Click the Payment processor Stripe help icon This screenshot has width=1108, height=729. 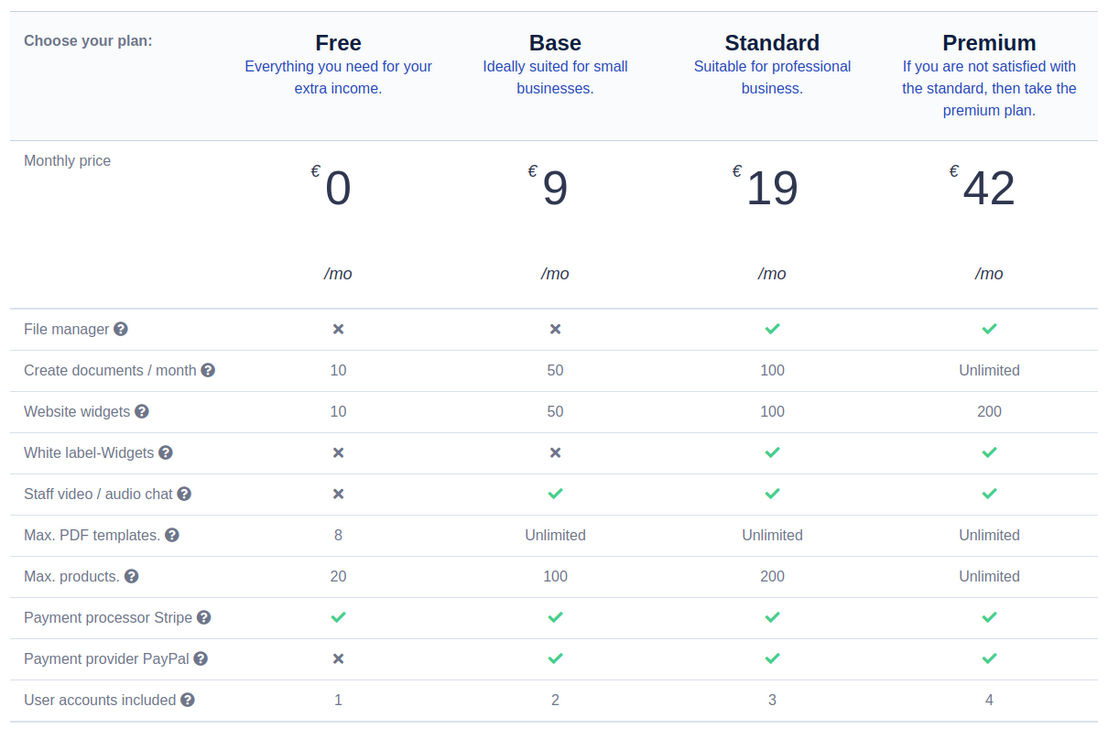(204, 617)
